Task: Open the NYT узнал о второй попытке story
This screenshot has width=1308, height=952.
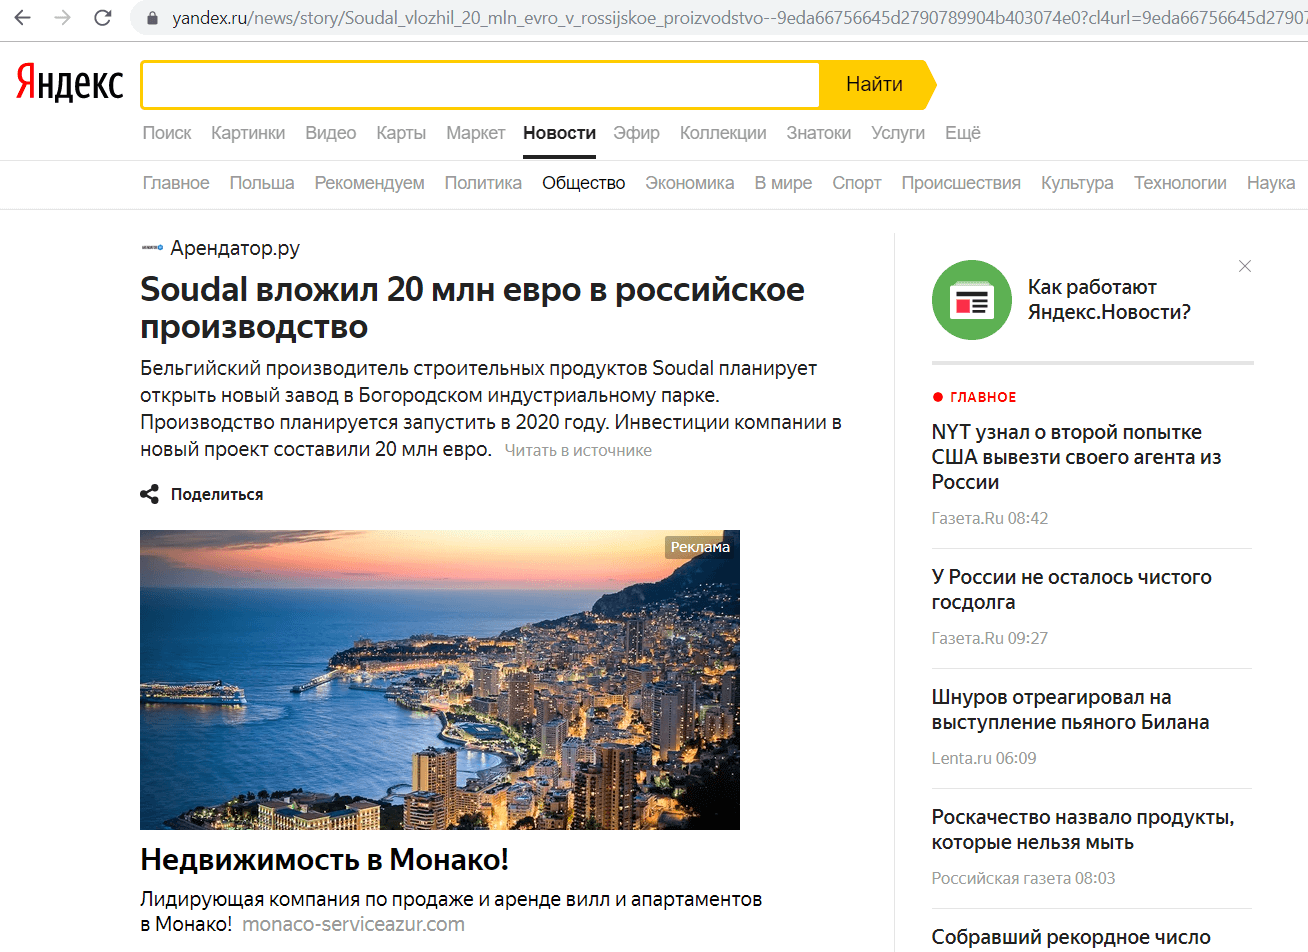Action: point(1076,457)
